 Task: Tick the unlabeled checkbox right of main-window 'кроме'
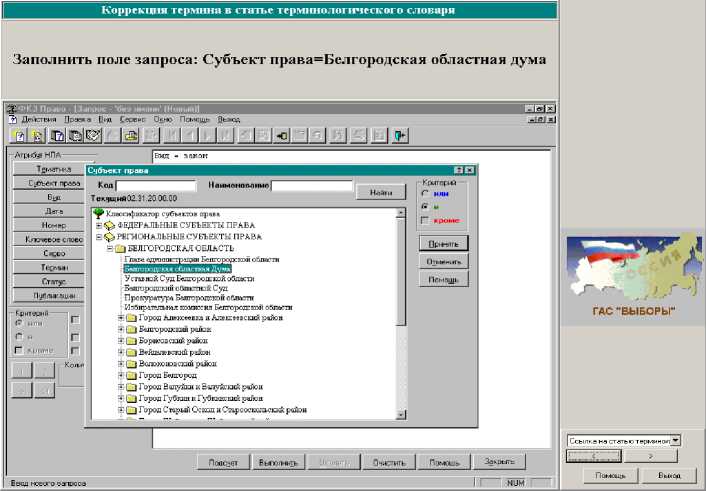[75, 350]
